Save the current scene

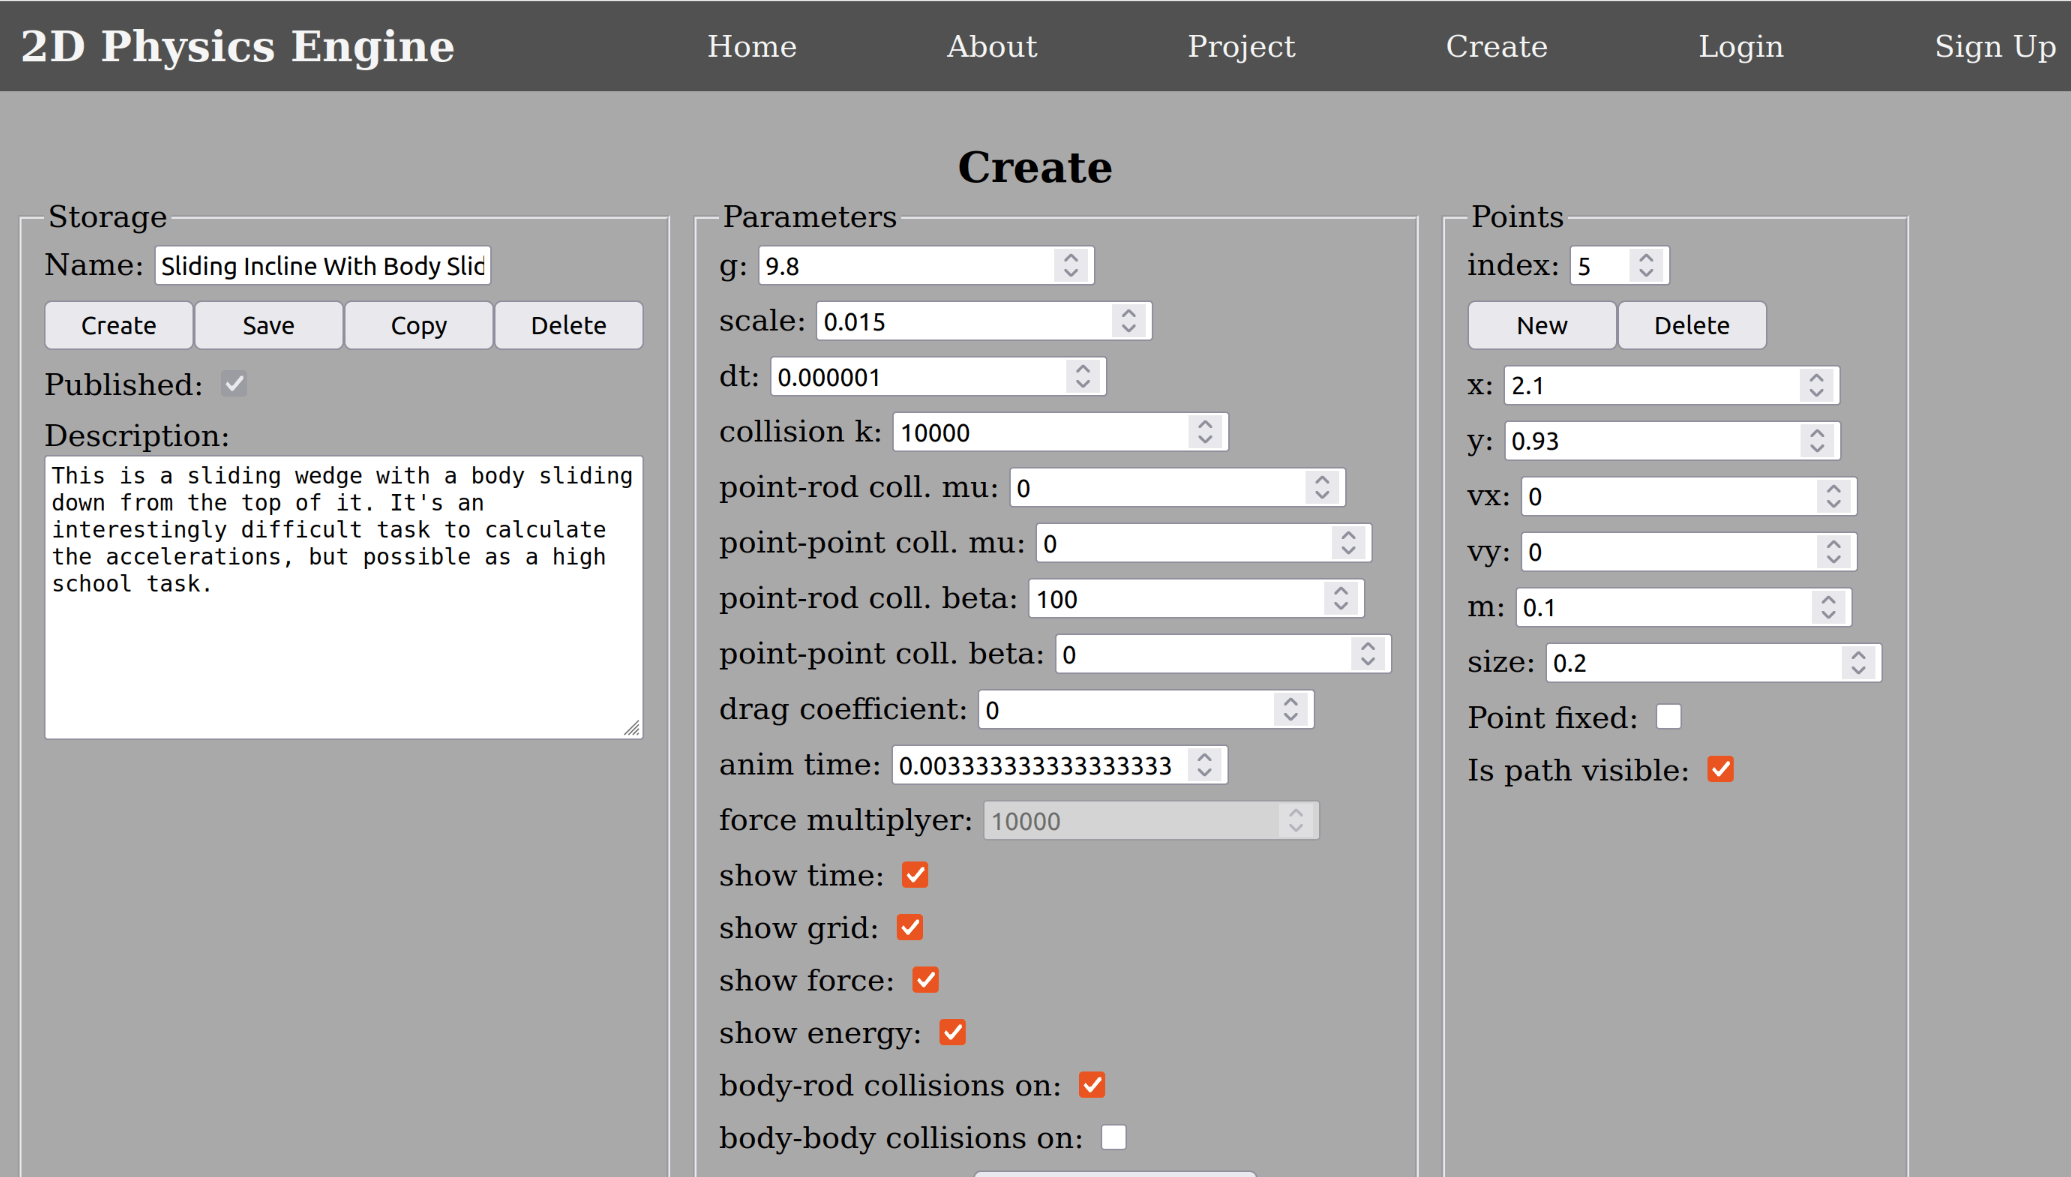[x=268, y=325]
